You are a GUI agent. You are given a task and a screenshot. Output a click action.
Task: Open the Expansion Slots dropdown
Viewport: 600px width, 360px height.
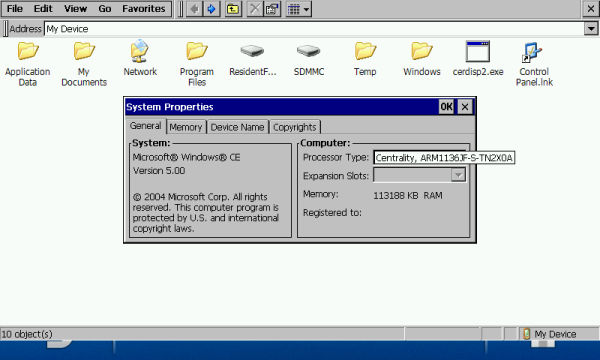pyautogui.click(x=458, y=176)
